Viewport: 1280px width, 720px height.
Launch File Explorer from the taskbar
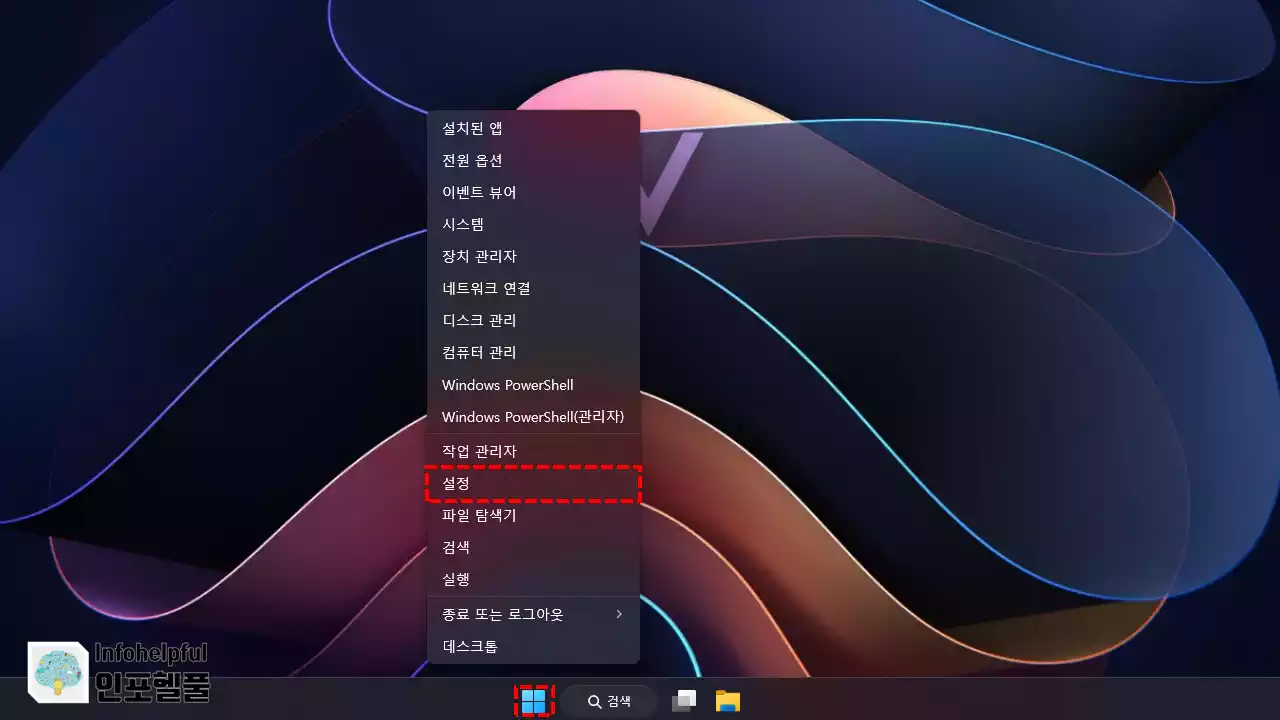pos(728,701)
